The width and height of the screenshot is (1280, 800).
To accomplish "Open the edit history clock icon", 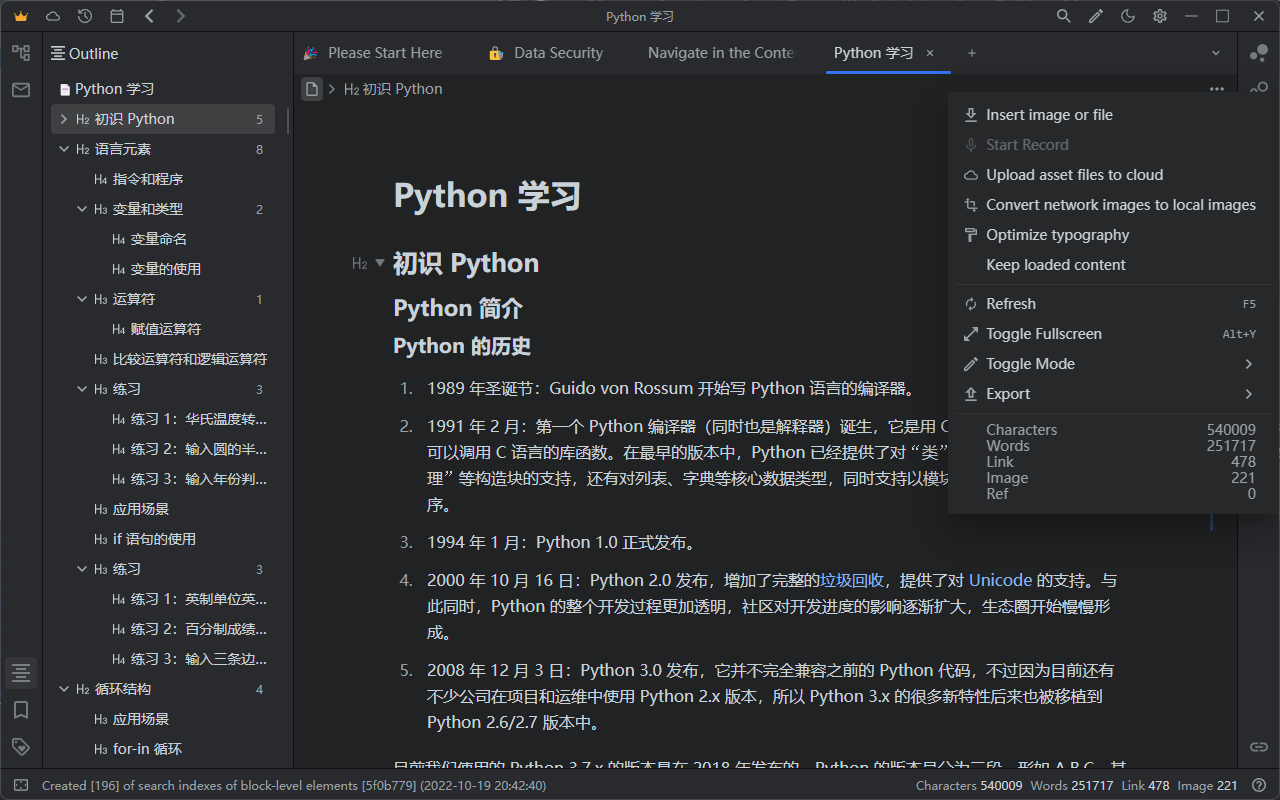I will pos(85,16).
